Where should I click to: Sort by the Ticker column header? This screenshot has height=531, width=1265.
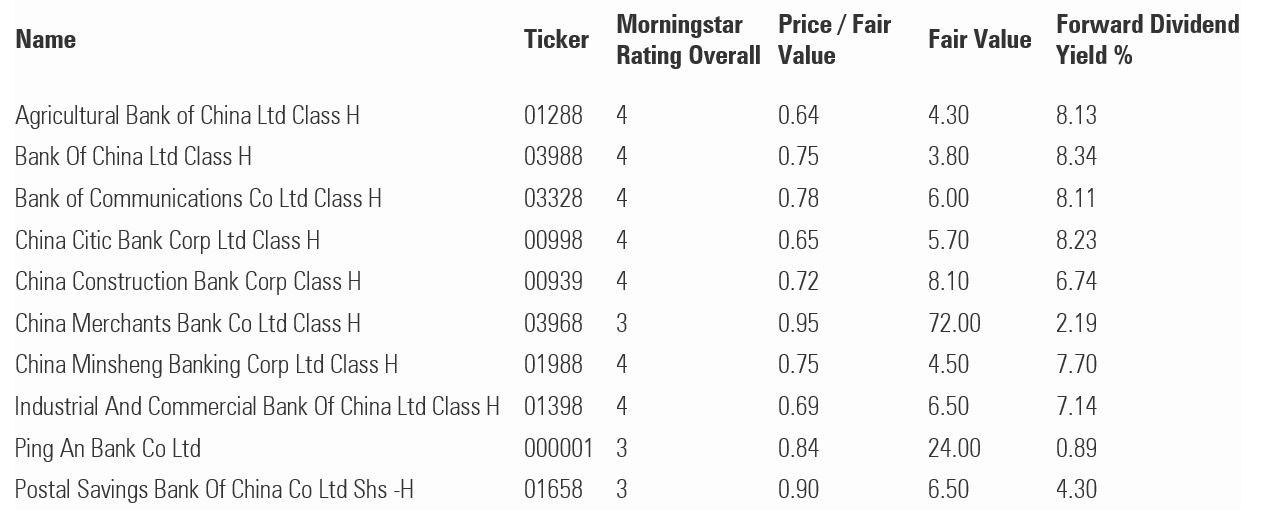coord(556,40)
